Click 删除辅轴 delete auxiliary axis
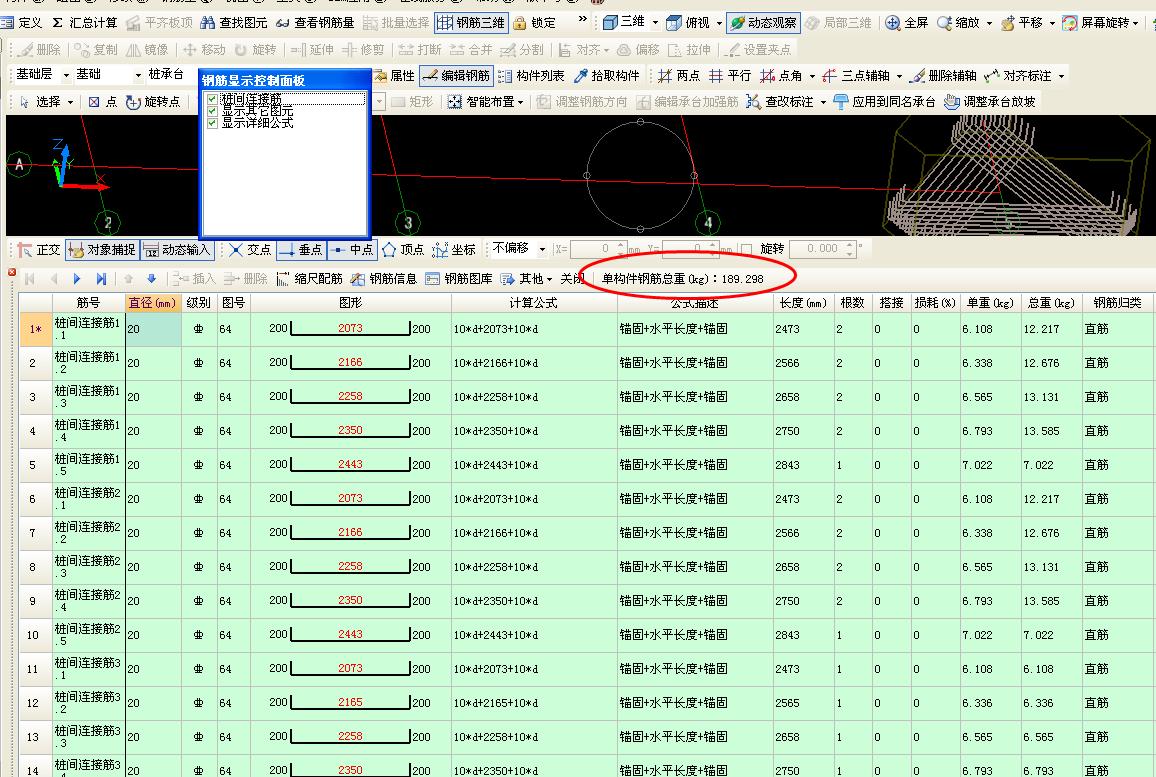Screen dimensions: 1156x777 click(943, 75)
